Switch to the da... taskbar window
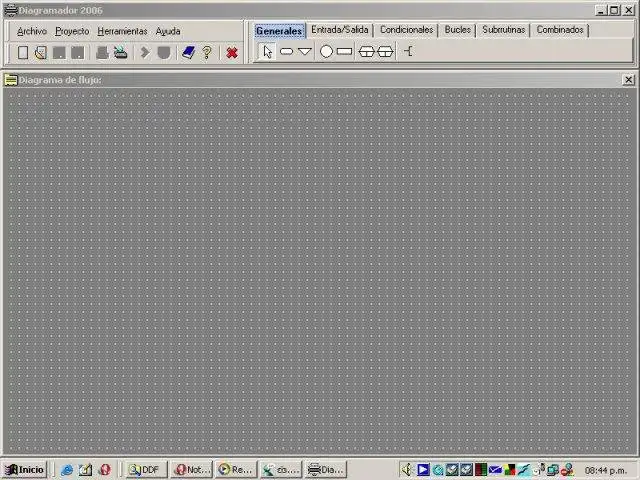Screen dimensions: 640x480 coord(281,470)
